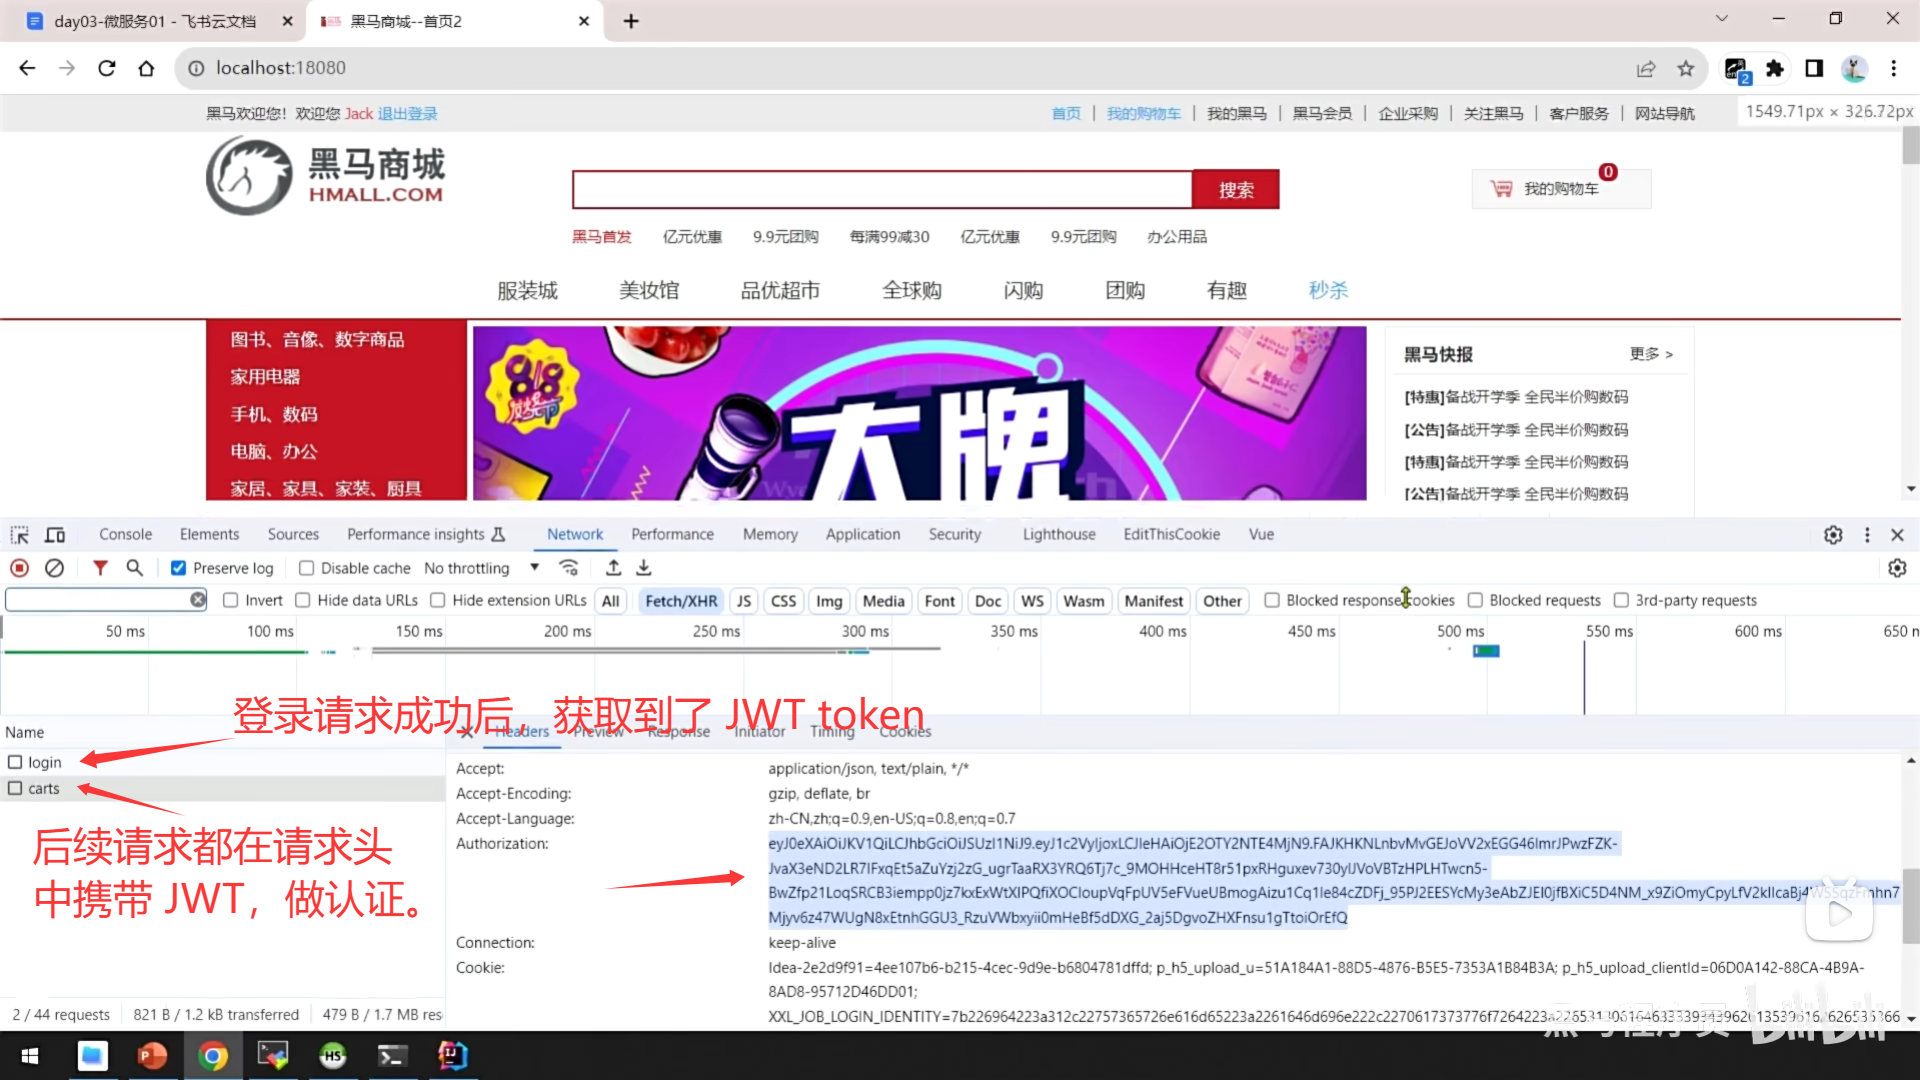1920x1080 pixels.
Task: Clear the network log
Action: click(54, 567)
